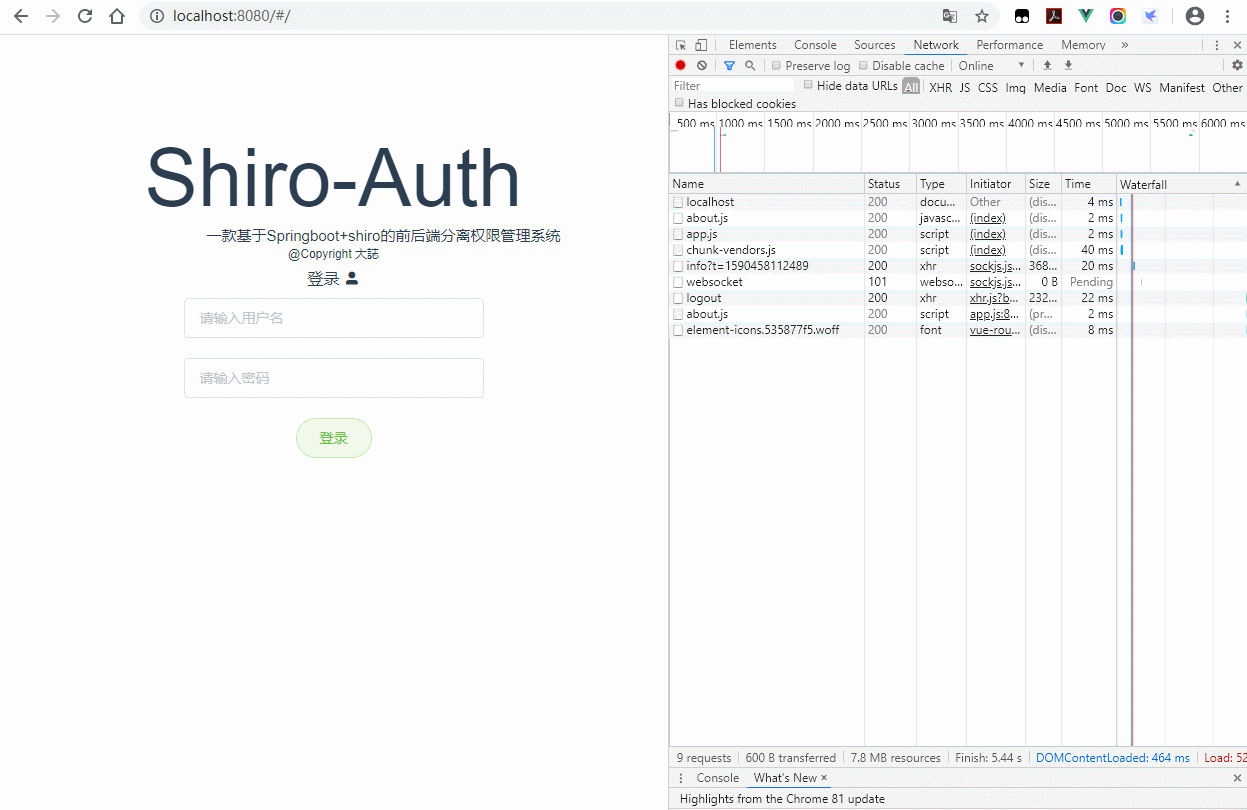This screenshot has height=810, width=1247.
Task: Open the Sources tab
Action: click(x=874, y=45)
